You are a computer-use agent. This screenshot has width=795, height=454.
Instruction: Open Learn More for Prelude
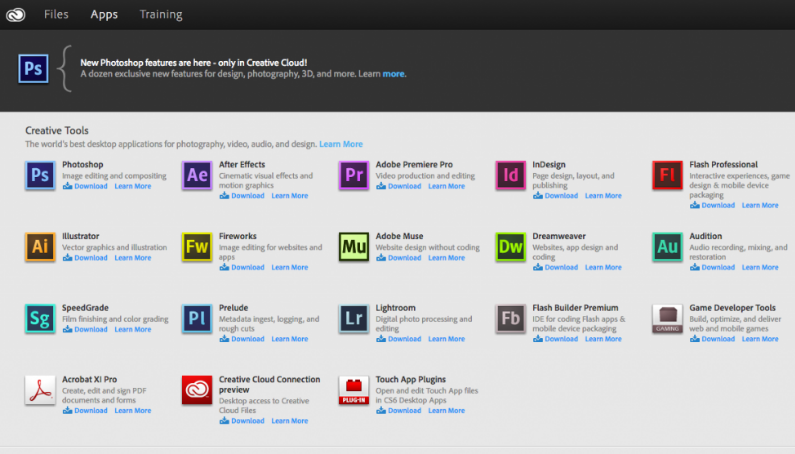tap(290, 339)
